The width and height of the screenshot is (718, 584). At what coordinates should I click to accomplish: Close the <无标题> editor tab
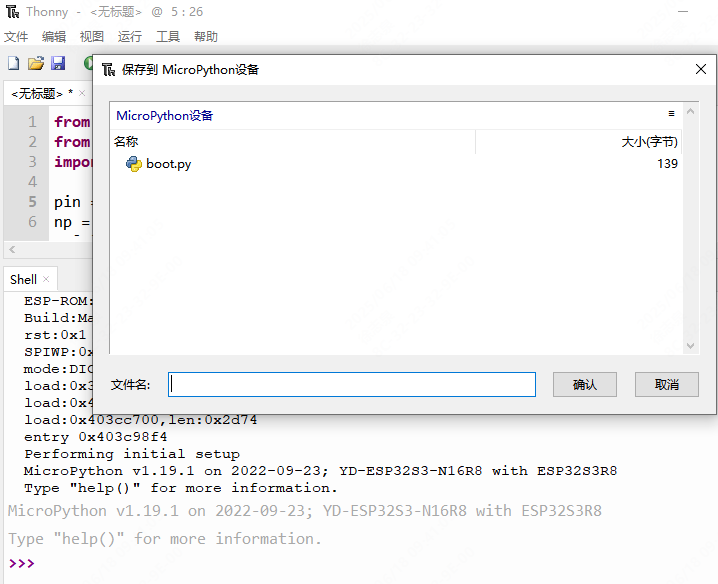(x=83, y=93)
